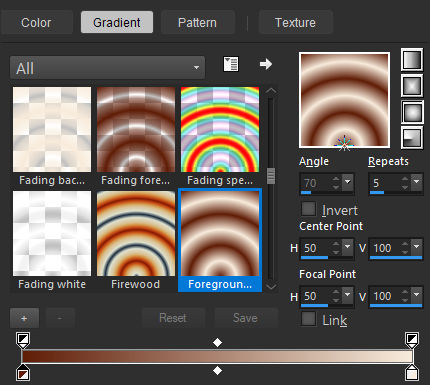The image size is (430, 385).
Task: Select the cream end color stop marker
Action: [x=412, y=373]
